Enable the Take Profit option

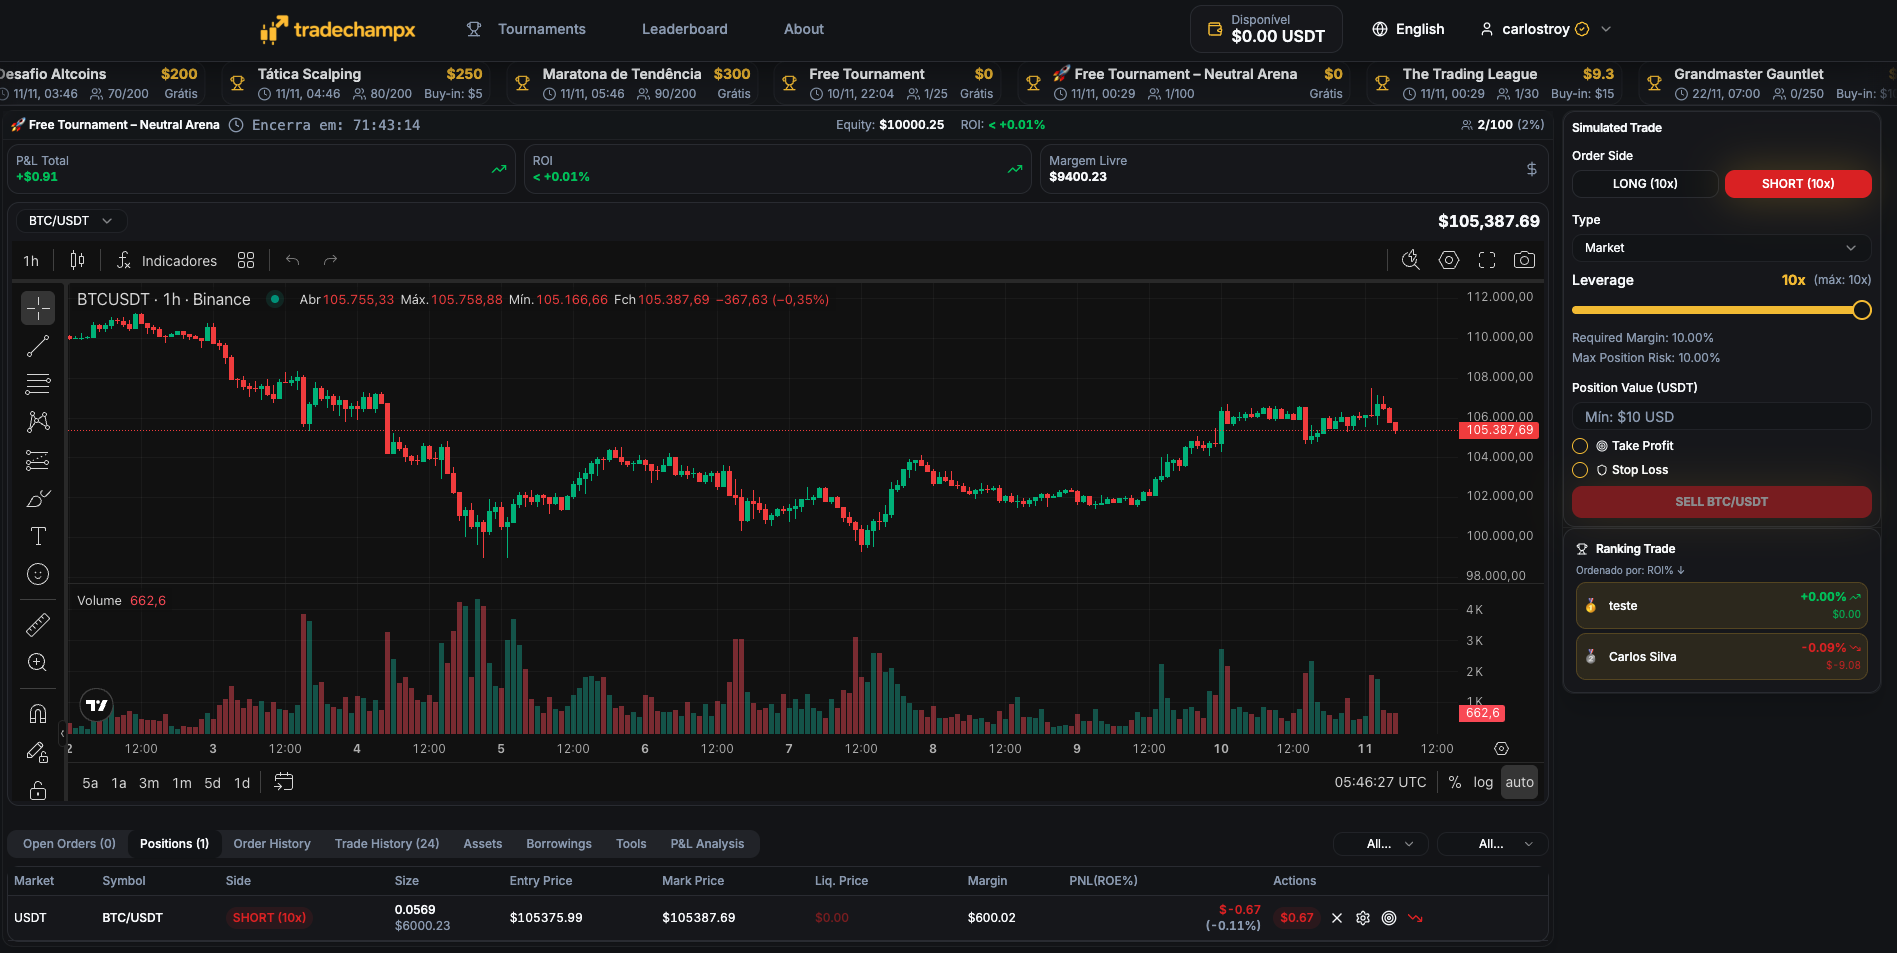click(1581, 445)
